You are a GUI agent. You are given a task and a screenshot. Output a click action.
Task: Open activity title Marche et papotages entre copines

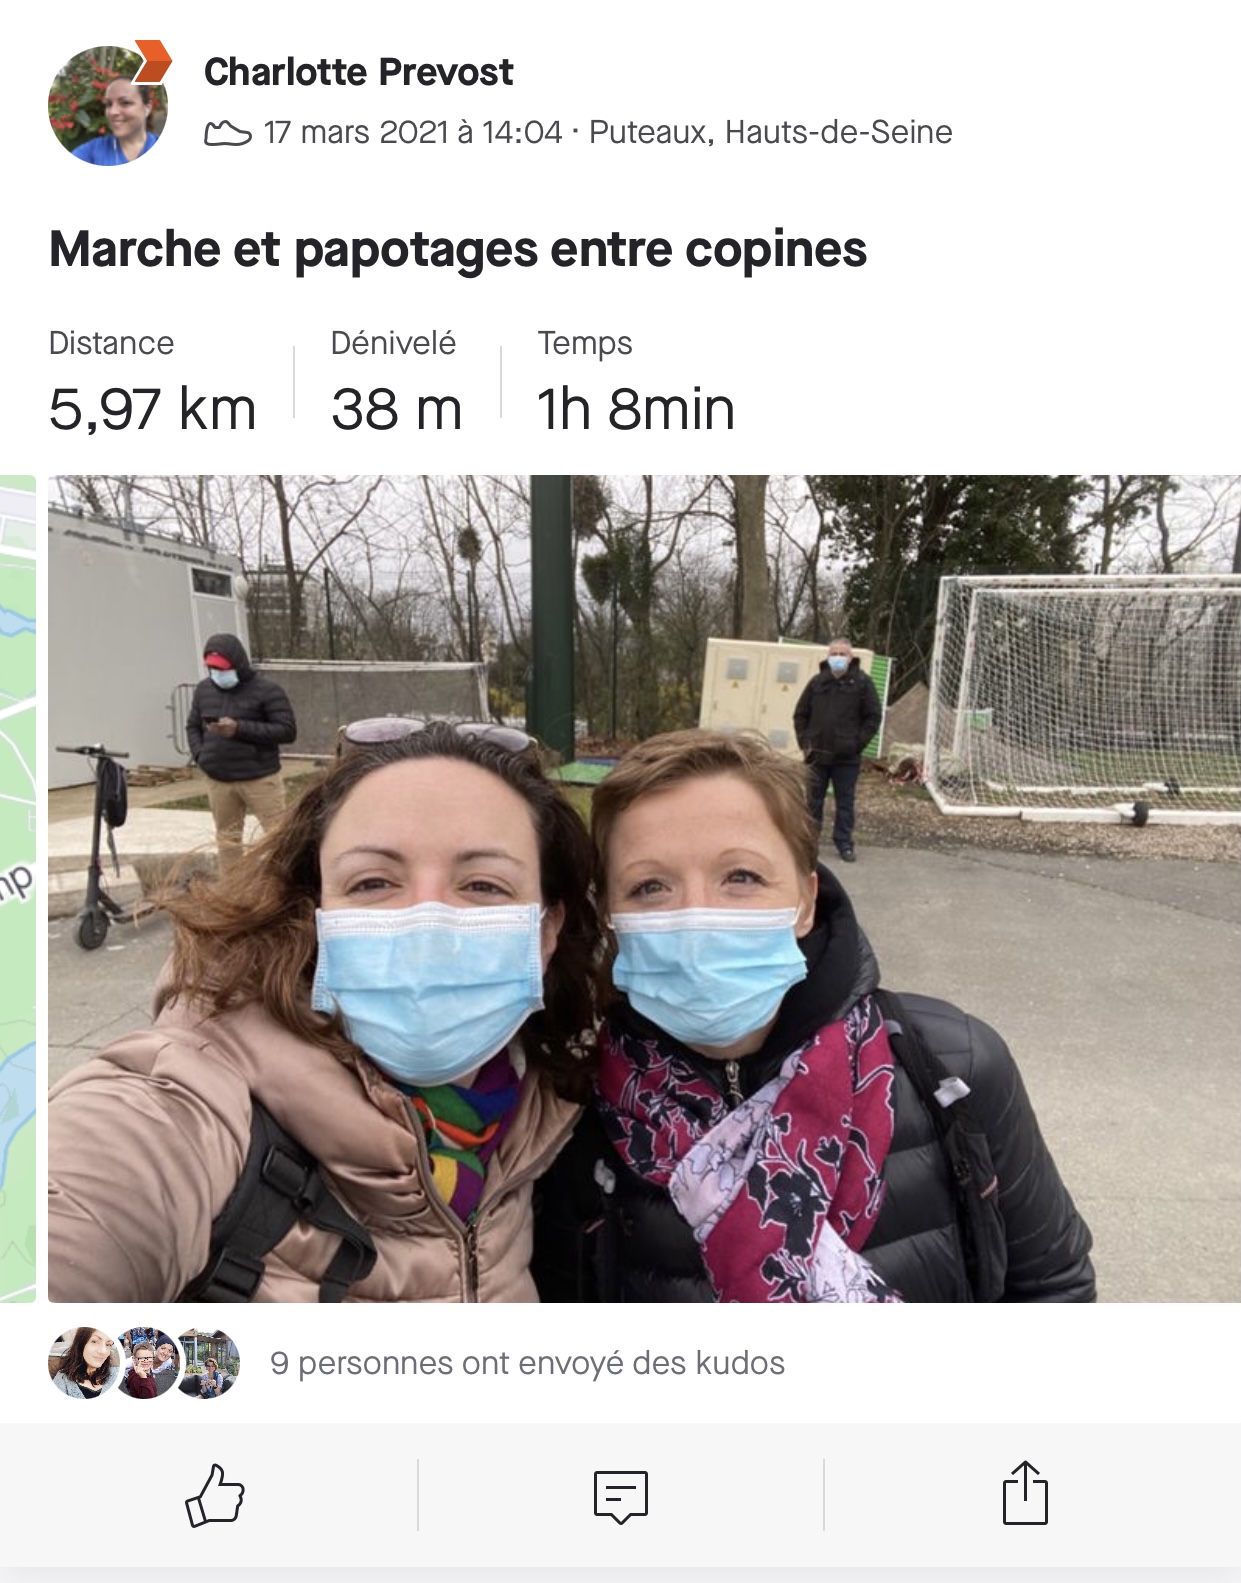tap(458, 249)
